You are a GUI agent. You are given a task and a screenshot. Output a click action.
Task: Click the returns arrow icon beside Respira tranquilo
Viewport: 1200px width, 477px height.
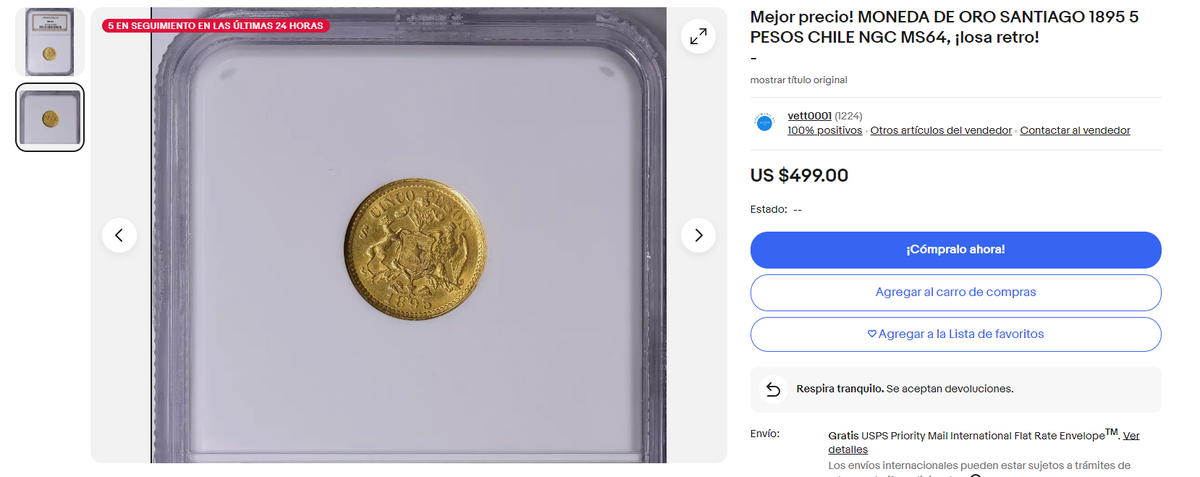pos(773,389)
